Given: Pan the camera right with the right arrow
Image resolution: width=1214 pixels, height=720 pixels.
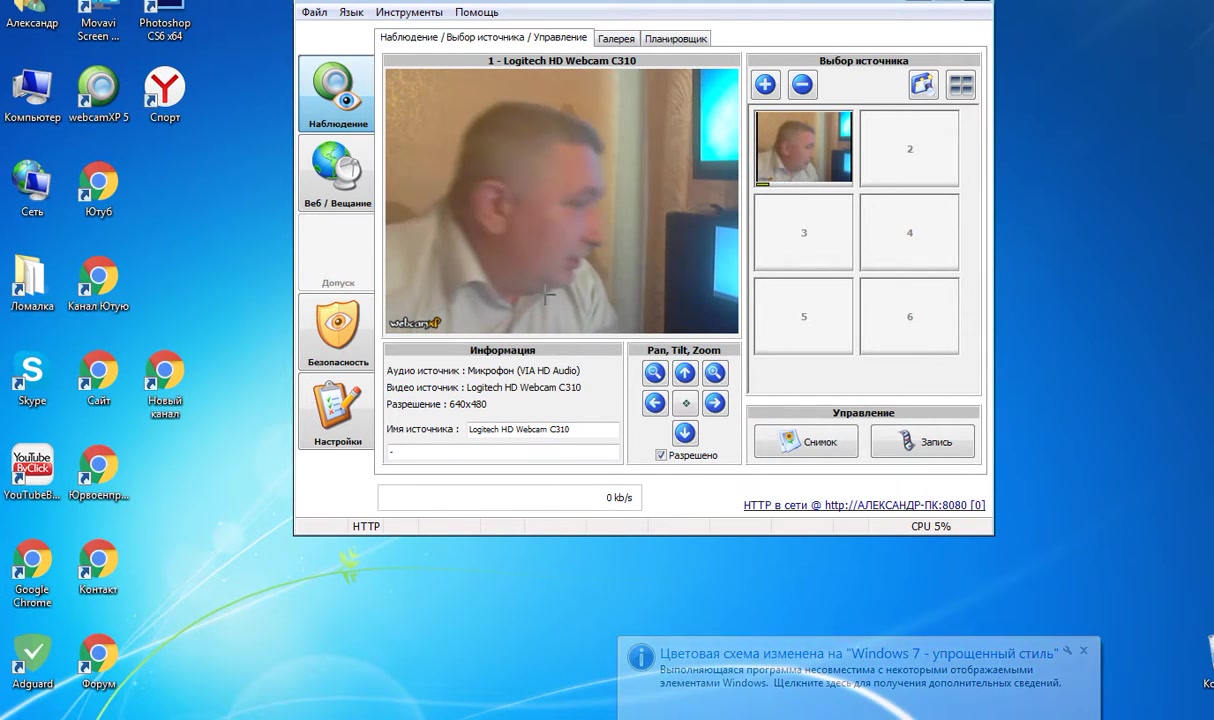Looking at the screenshot, I should (x=715, y=403).
